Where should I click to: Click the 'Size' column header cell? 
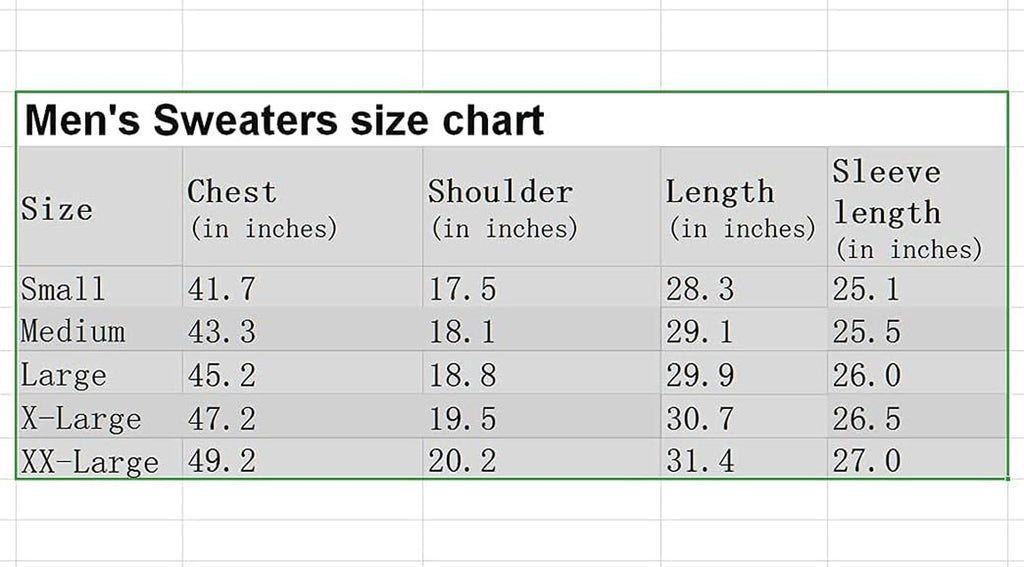pyautogui.click(x=58, y=210)
